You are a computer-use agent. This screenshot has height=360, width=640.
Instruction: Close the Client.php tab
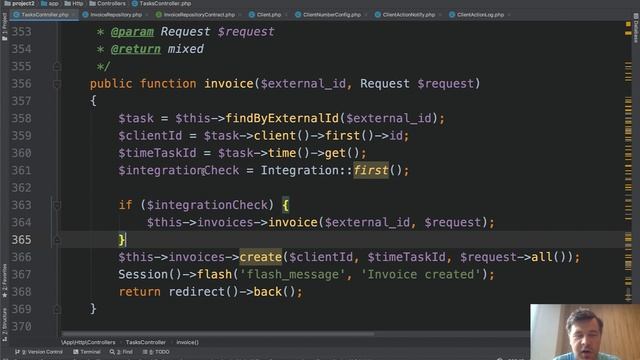[x=286, y=15]
